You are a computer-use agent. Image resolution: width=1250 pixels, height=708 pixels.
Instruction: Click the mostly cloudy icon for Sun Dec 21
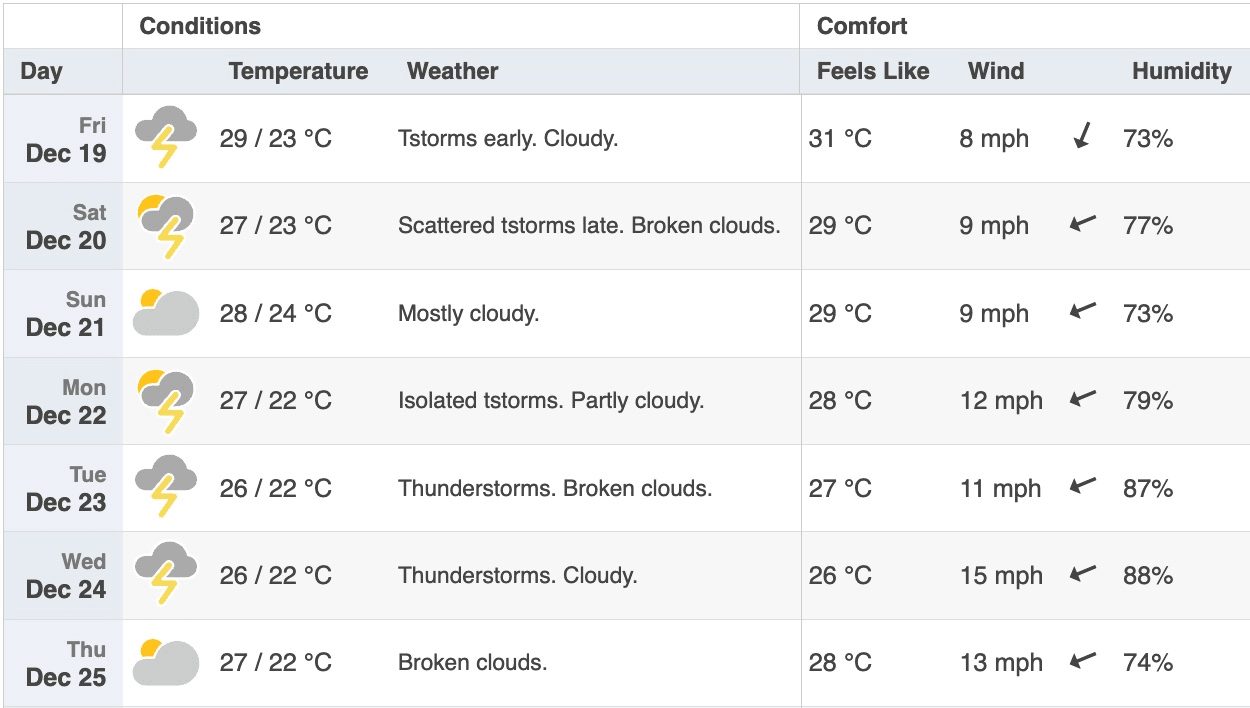pyautogui.click(x=166, y=312)
